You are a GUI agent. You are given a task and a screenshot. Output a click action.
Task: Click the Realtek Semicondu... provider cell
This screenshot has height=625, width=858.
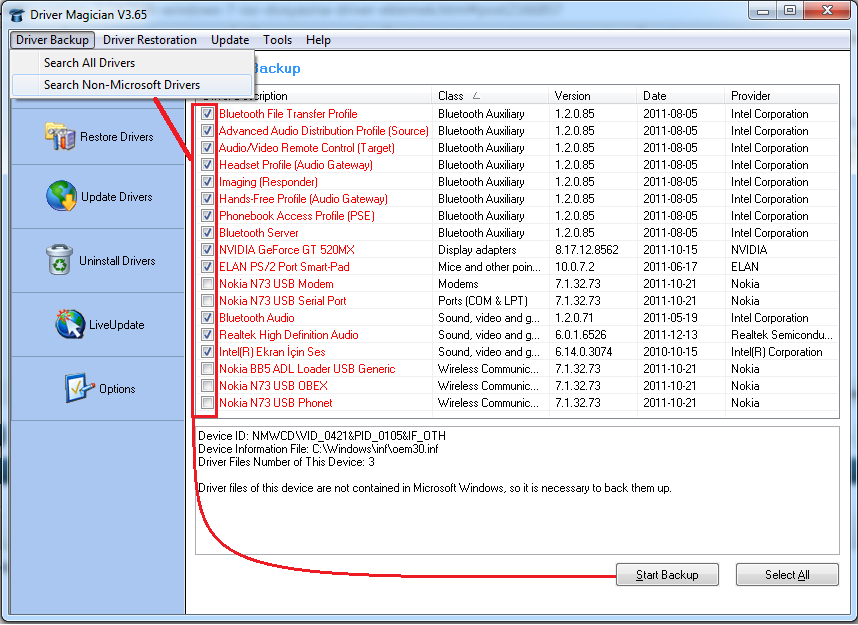(781, 334)
